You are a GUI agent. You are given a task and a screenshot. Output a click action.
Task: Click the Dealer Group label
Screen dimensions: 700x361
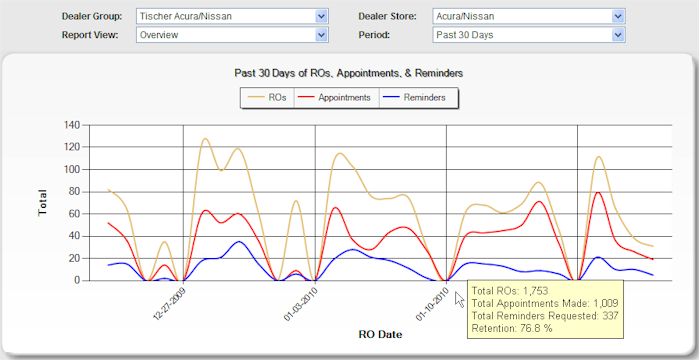click(x=92, y=17)
